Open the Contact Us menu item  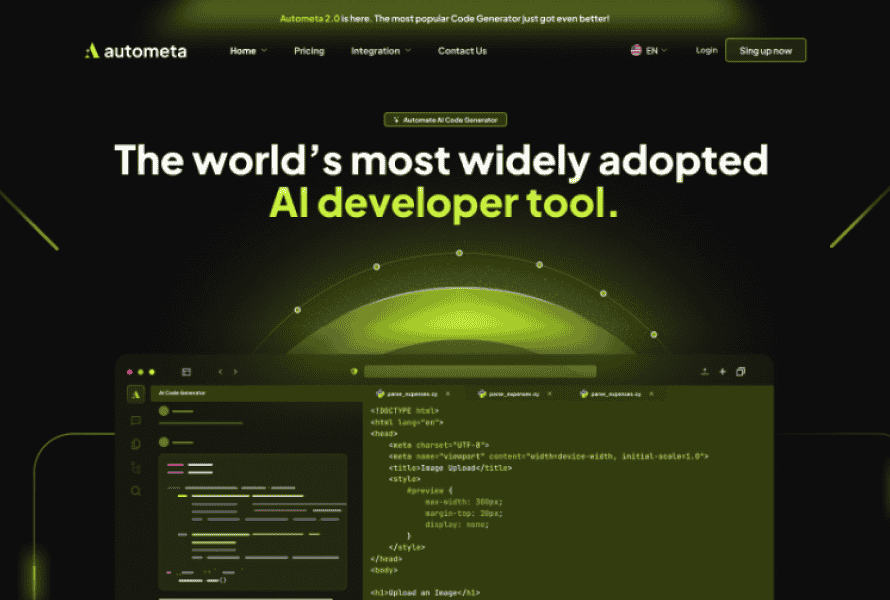click(x=462, y=51)
